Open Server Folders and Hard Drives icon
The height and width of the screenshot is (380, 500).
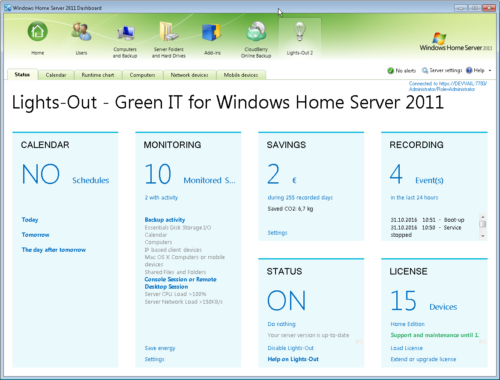coord(169,31)
